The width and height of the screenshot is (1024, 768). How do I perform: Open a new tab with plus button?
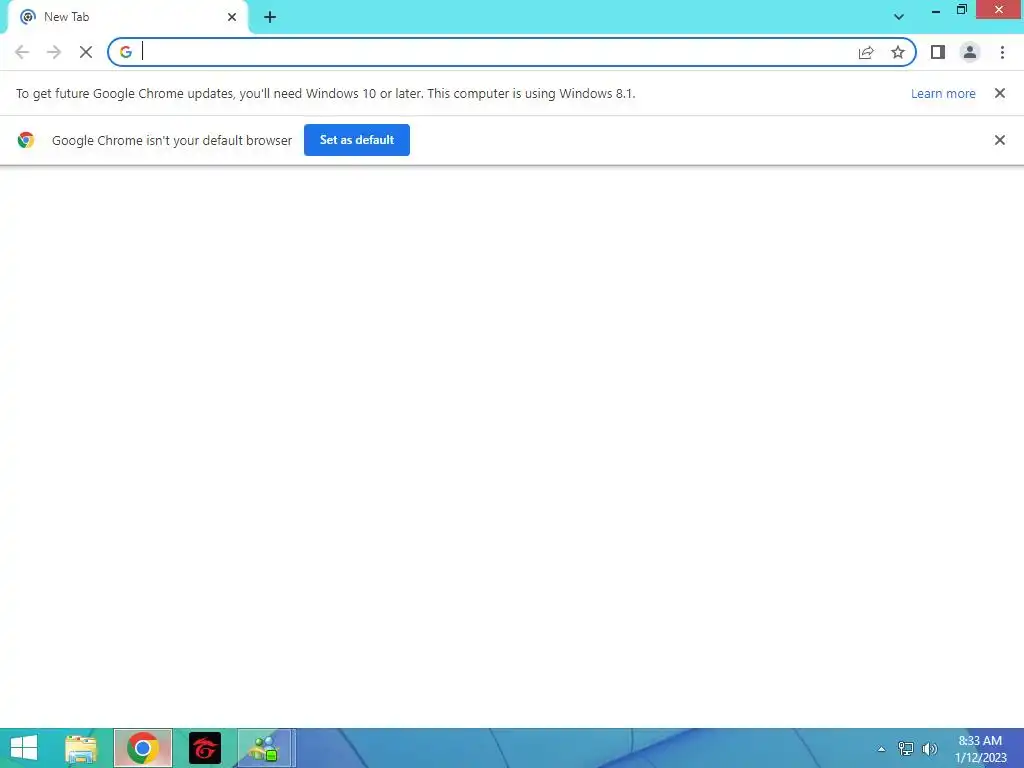270,17
